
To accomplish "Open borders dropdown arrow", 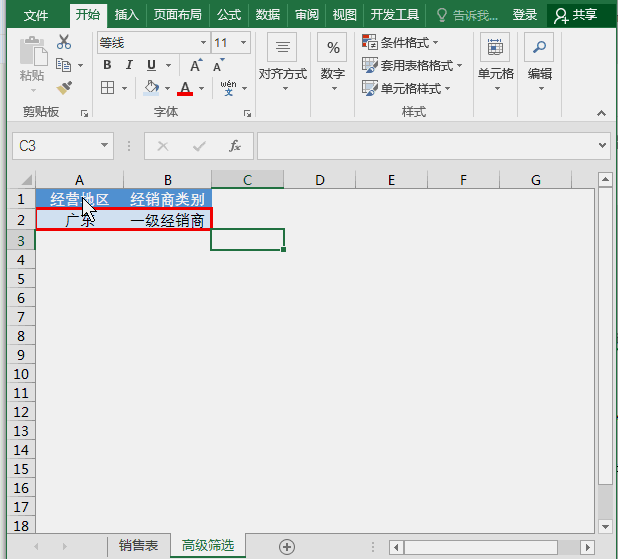I will point(124,88).
